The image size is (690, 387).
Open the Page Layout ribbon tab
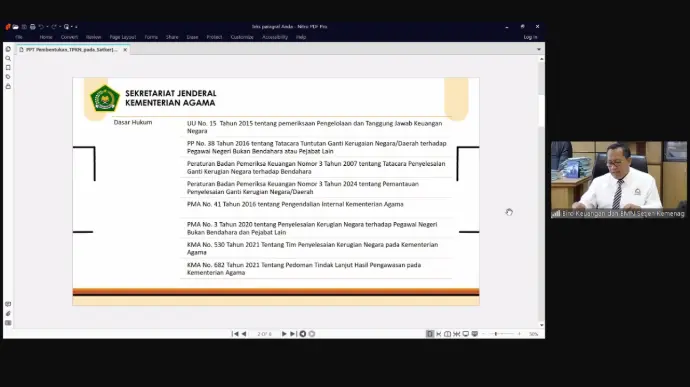[123, 37]
